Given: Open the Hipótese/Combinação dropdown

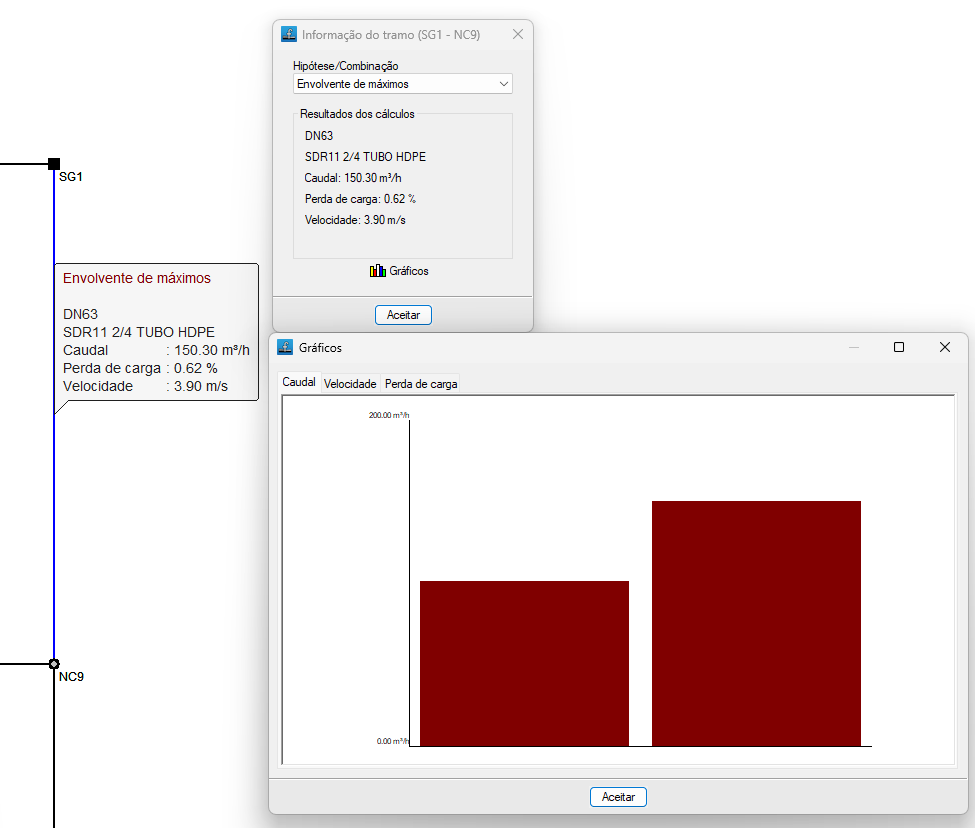Looking at the screenshot, I should tap(402, 84).
